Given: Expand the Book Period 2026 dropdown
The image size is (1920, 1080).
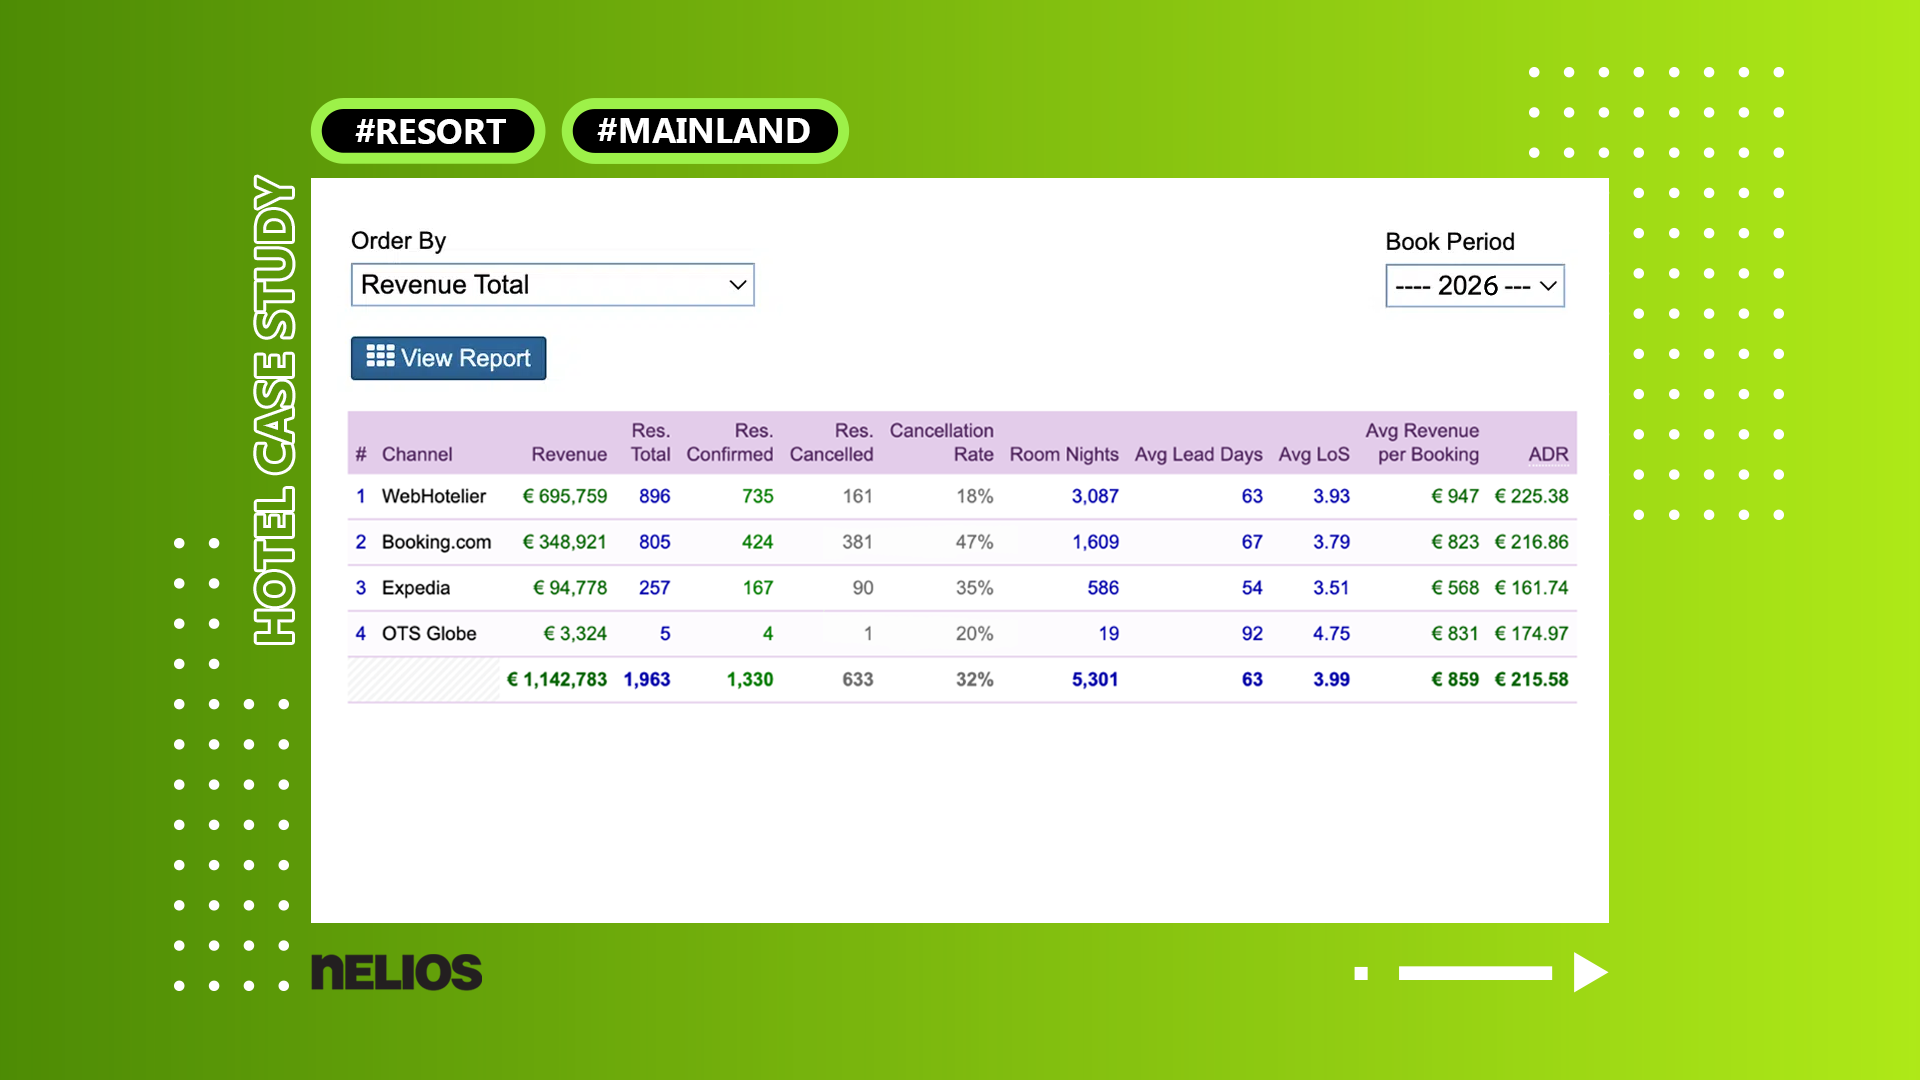Looking at the screenshot, I should pyautogui.click(x=1474, y=286).
